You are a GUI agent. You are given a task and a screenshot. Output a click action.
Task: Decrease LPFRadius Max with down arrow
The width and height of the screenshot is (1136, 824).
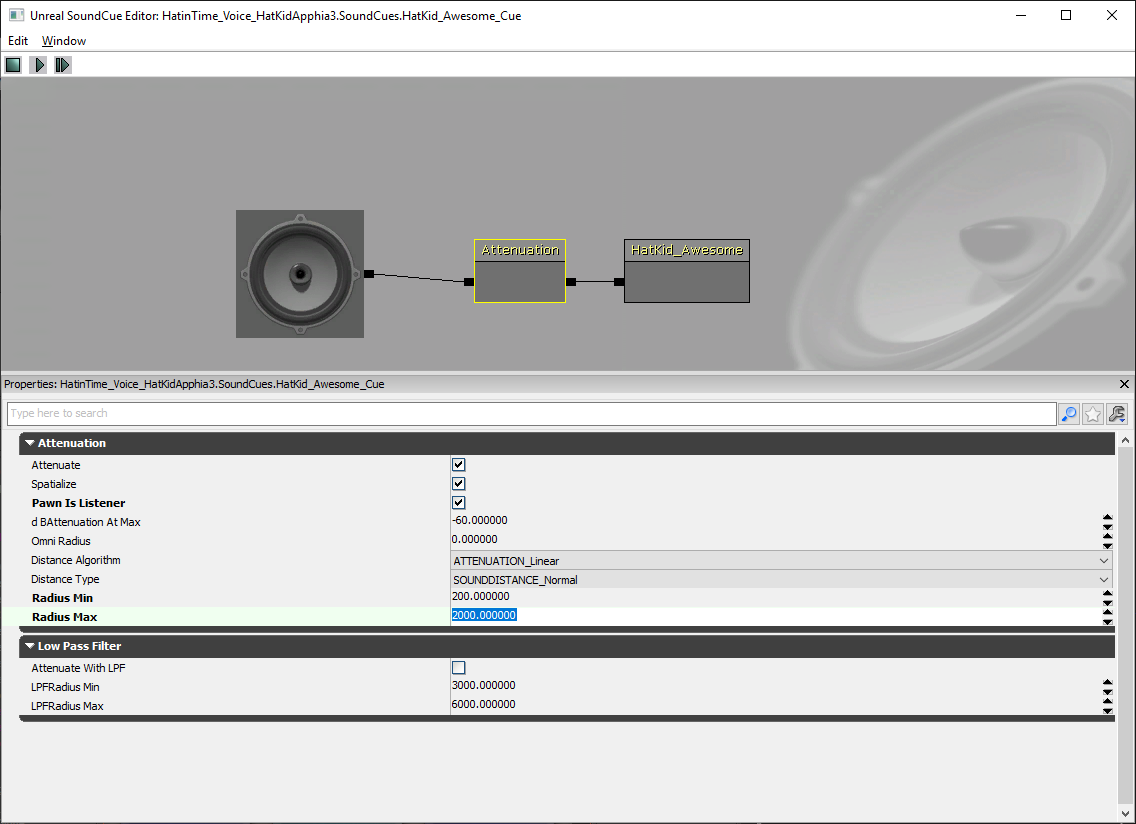(1108, 710)
